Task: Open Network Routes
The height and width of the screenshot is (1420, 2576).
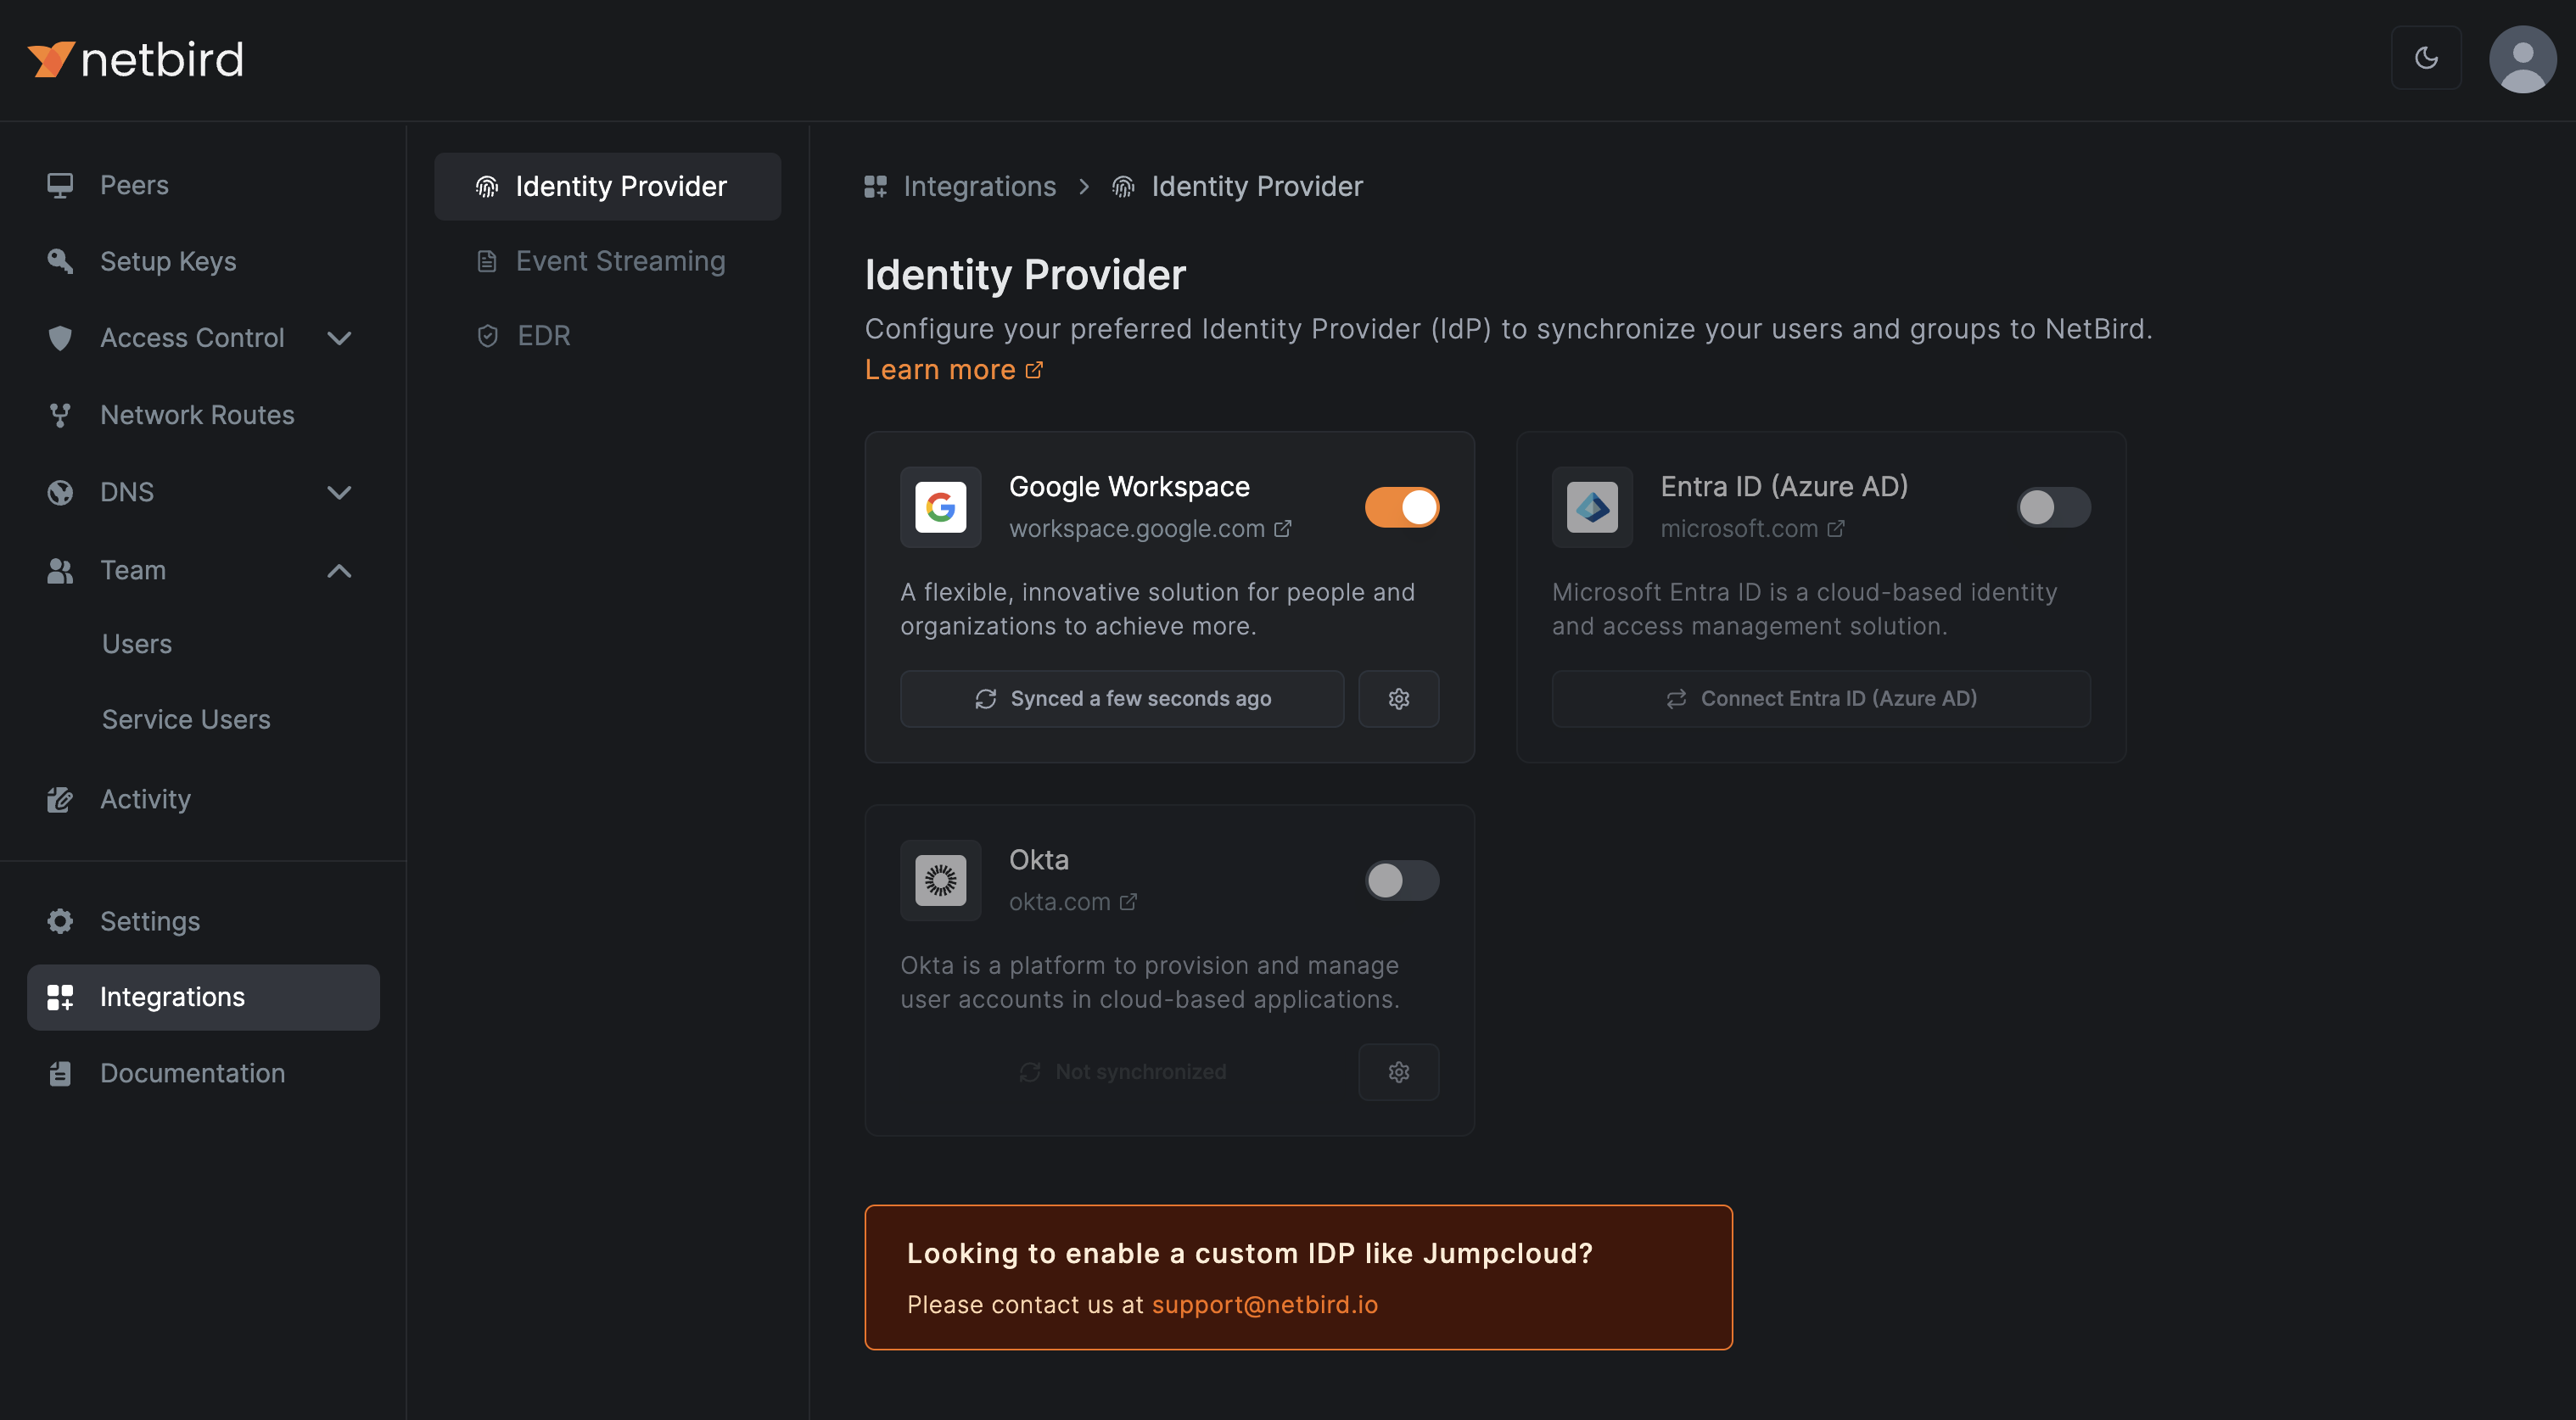Action: (x=196, y=414)
